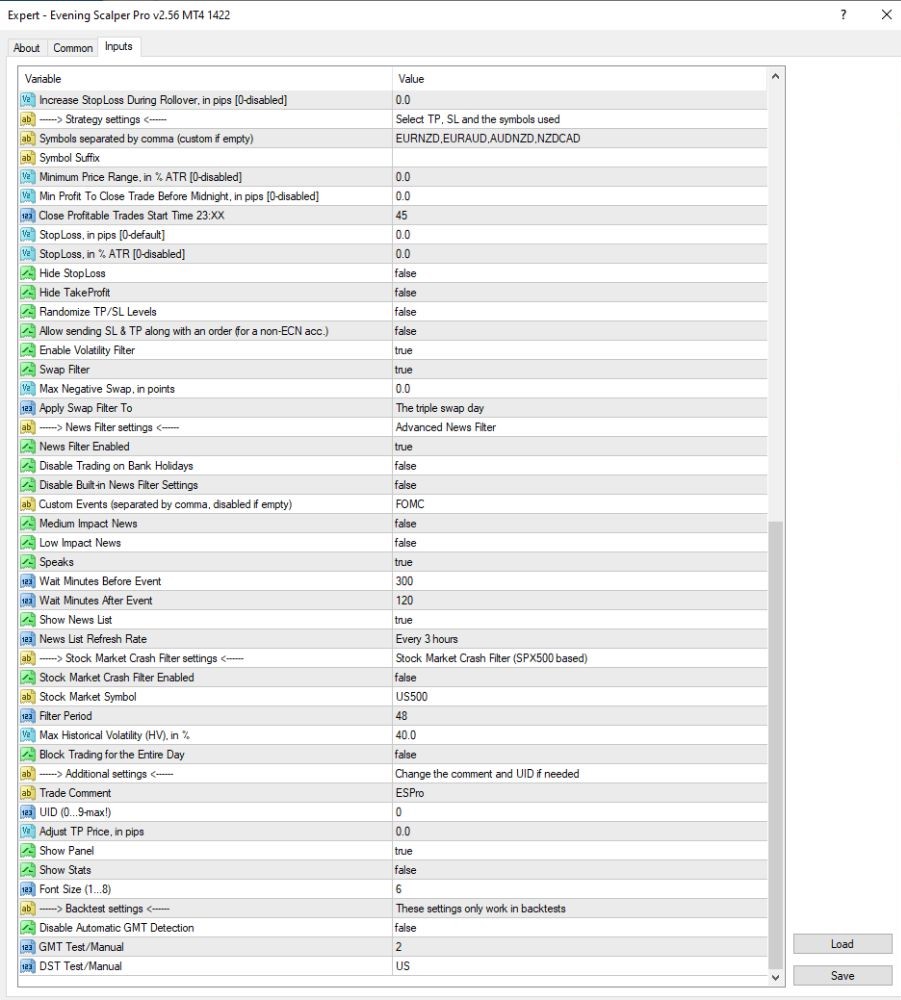The height and width of the screenshot is (1000, 901).
Task: Click the icon beside Enable Volatility Filter
Action: coord(27,350)
